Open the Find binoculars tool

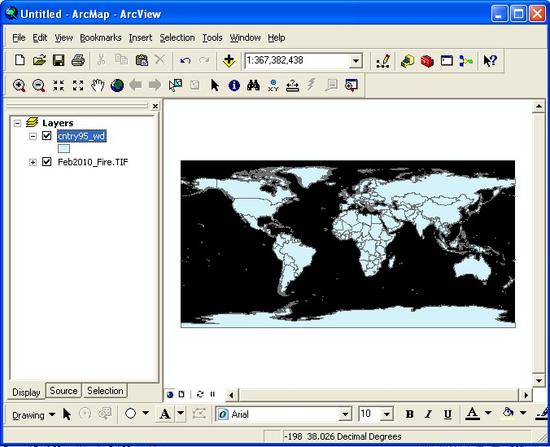(x=253, y=85)
